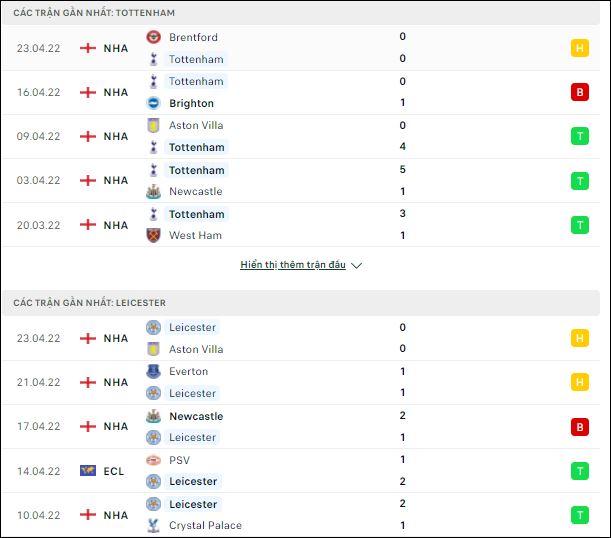Click the red B badge for Tottenham–Brighton
The width and height of the screenshot is (611, 538).
pos(579,92)
